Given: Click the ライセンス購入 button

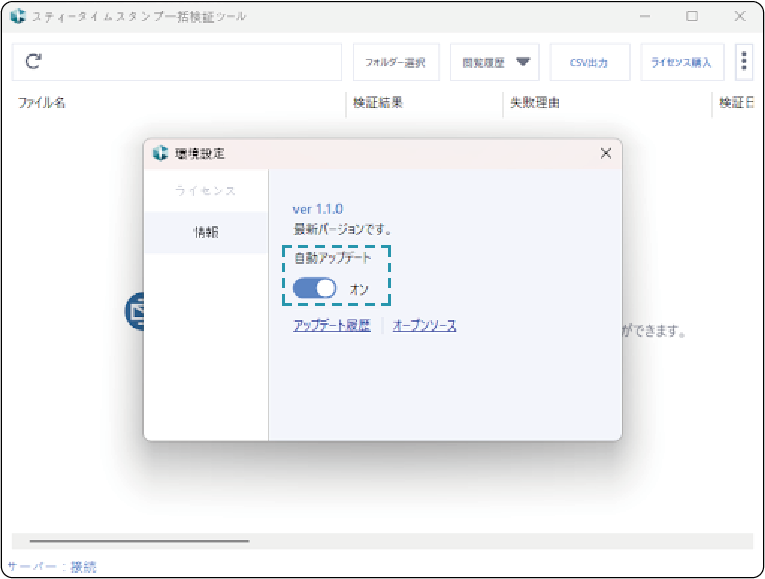Looking at the screenshot, I should (x=682, y=62).
